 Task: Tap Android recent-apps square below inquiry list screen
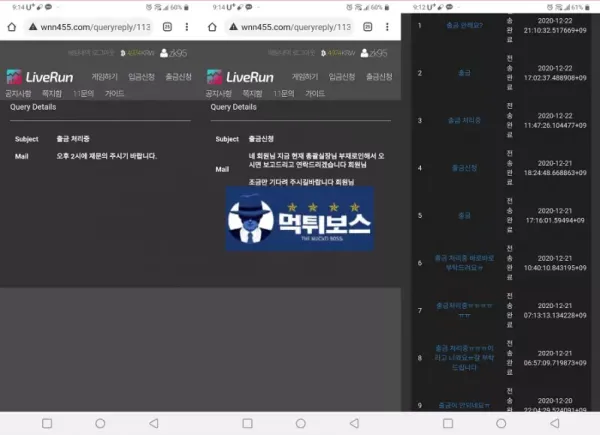click(x=448, y=423)
